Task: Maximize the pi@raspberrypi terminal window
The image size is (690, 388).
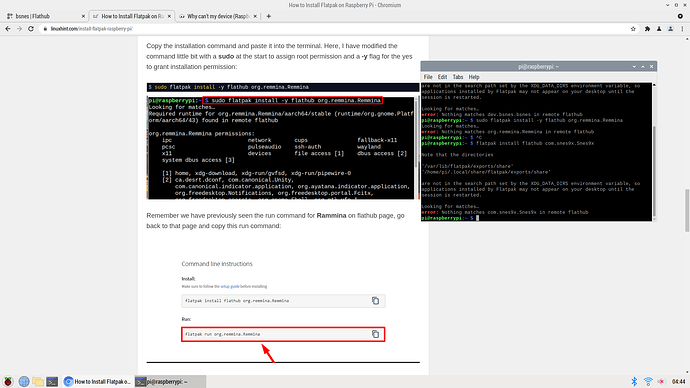Action: [643, 66]
